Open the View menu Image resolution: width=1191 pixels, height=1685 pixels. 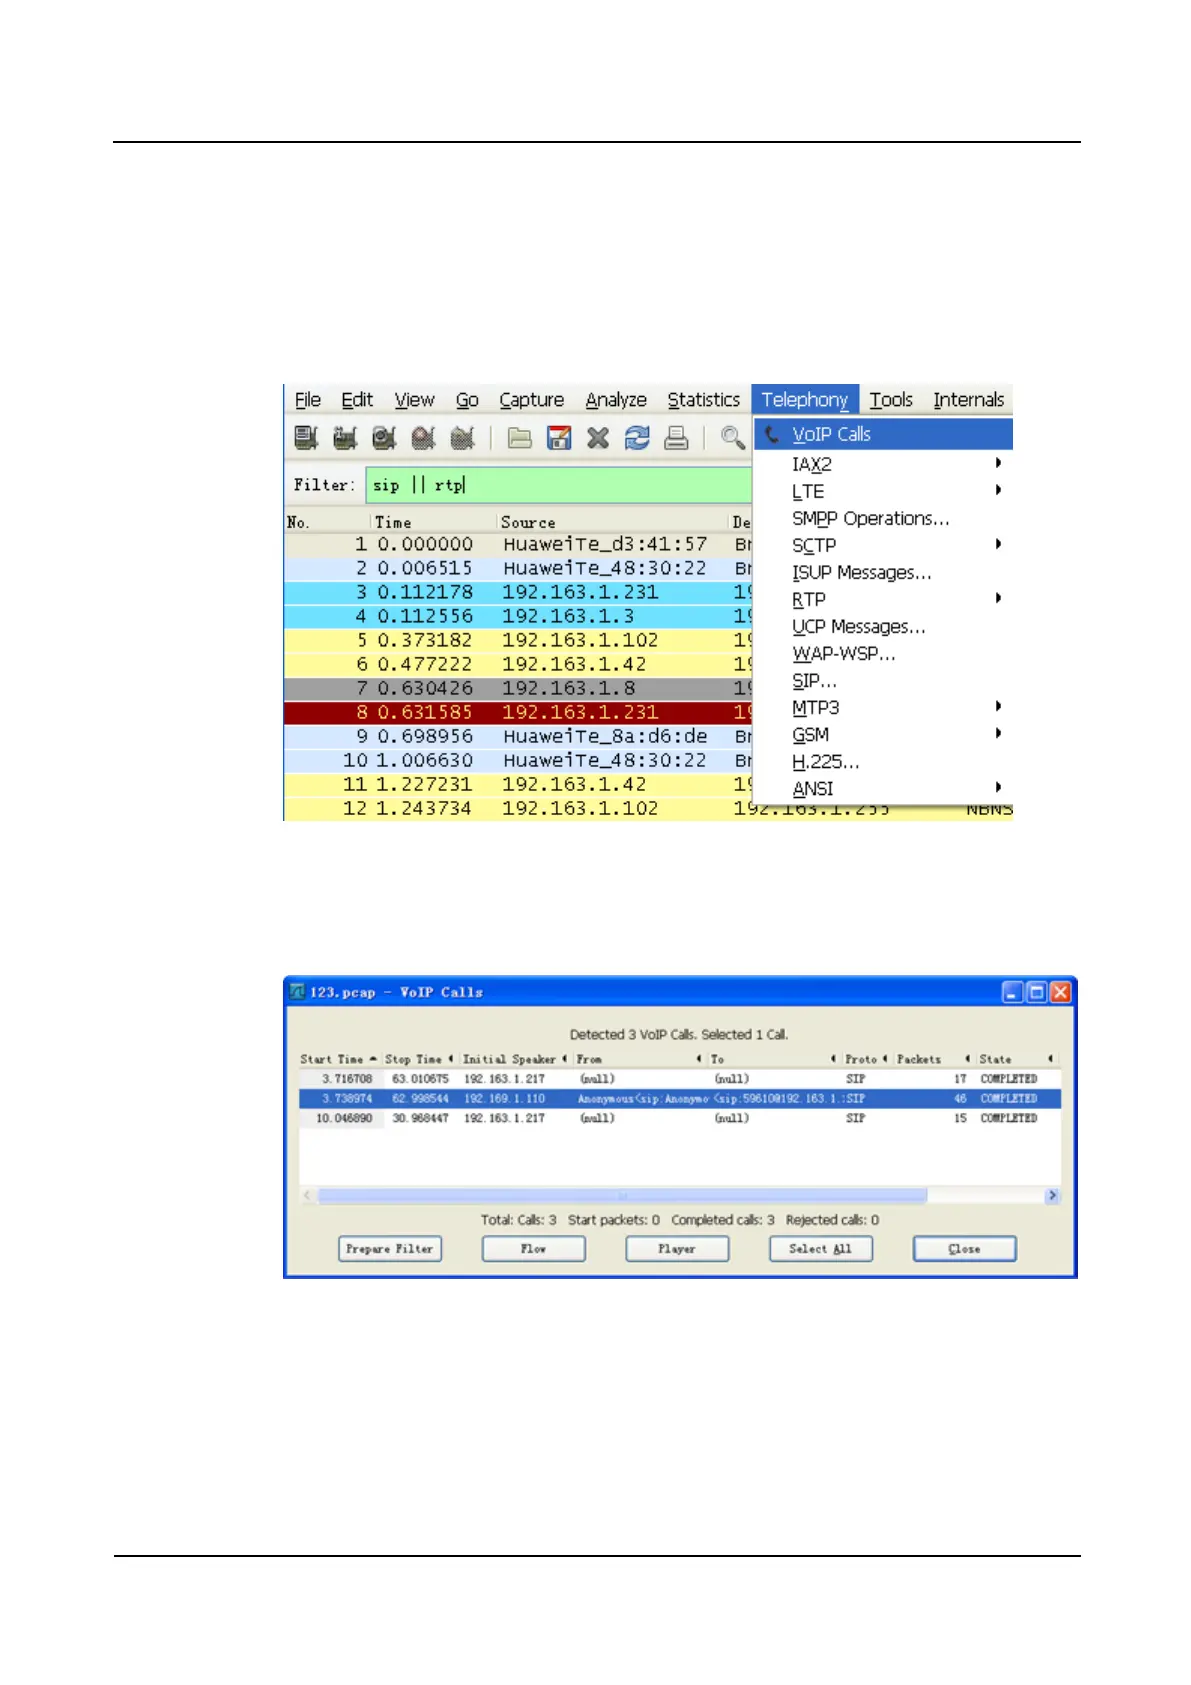(414, 400)
